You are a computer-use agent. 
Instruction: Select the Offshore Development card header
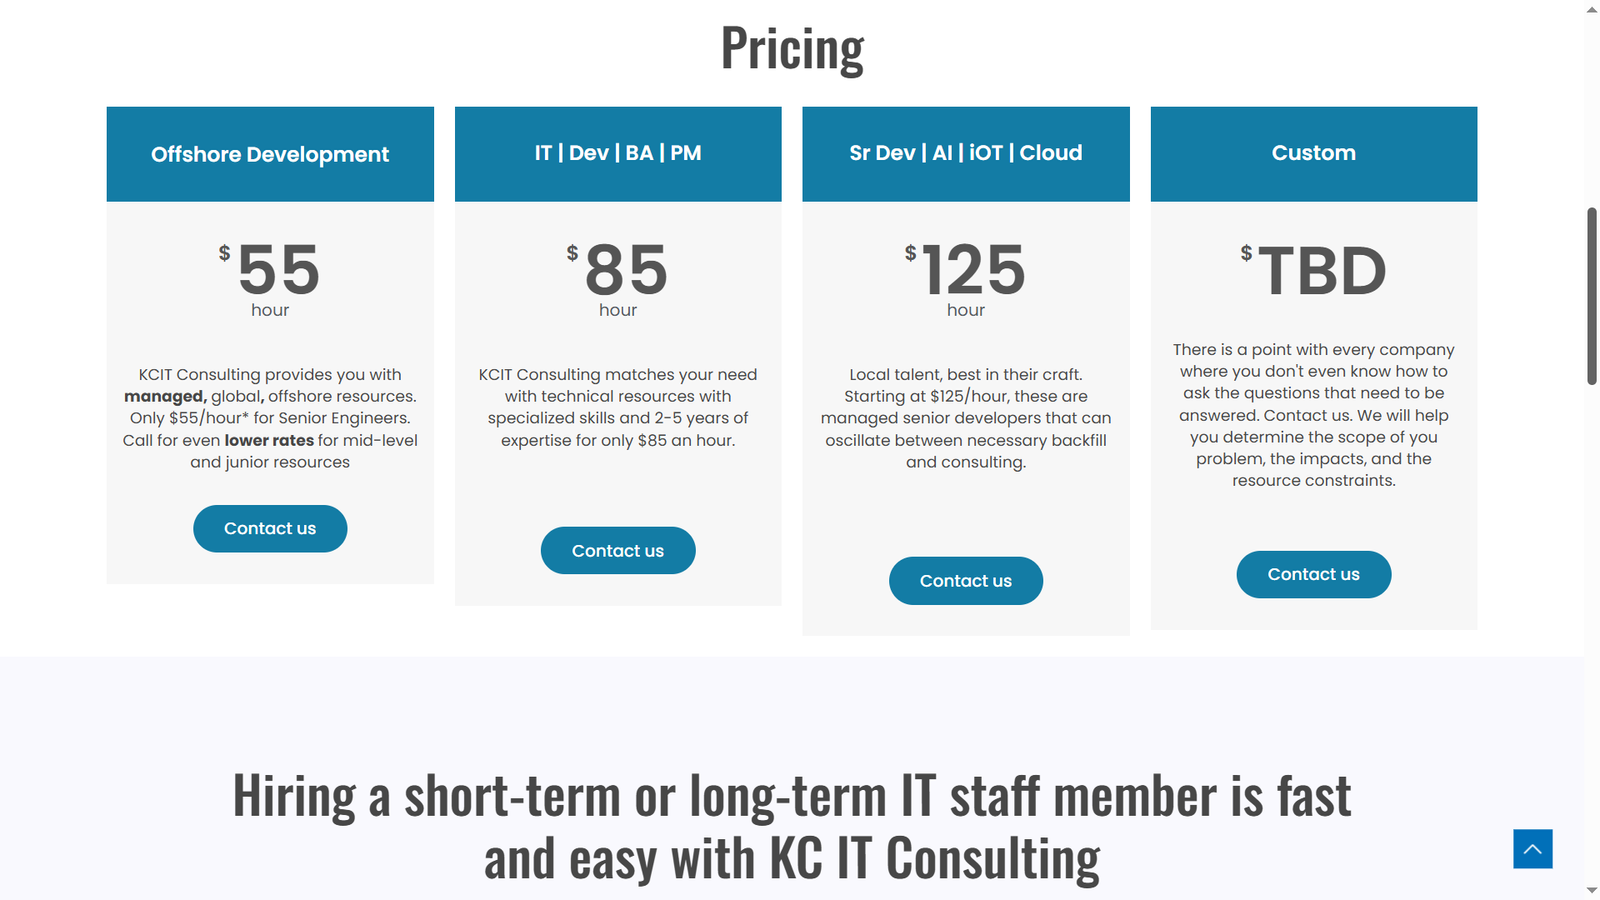click(270, 154)
